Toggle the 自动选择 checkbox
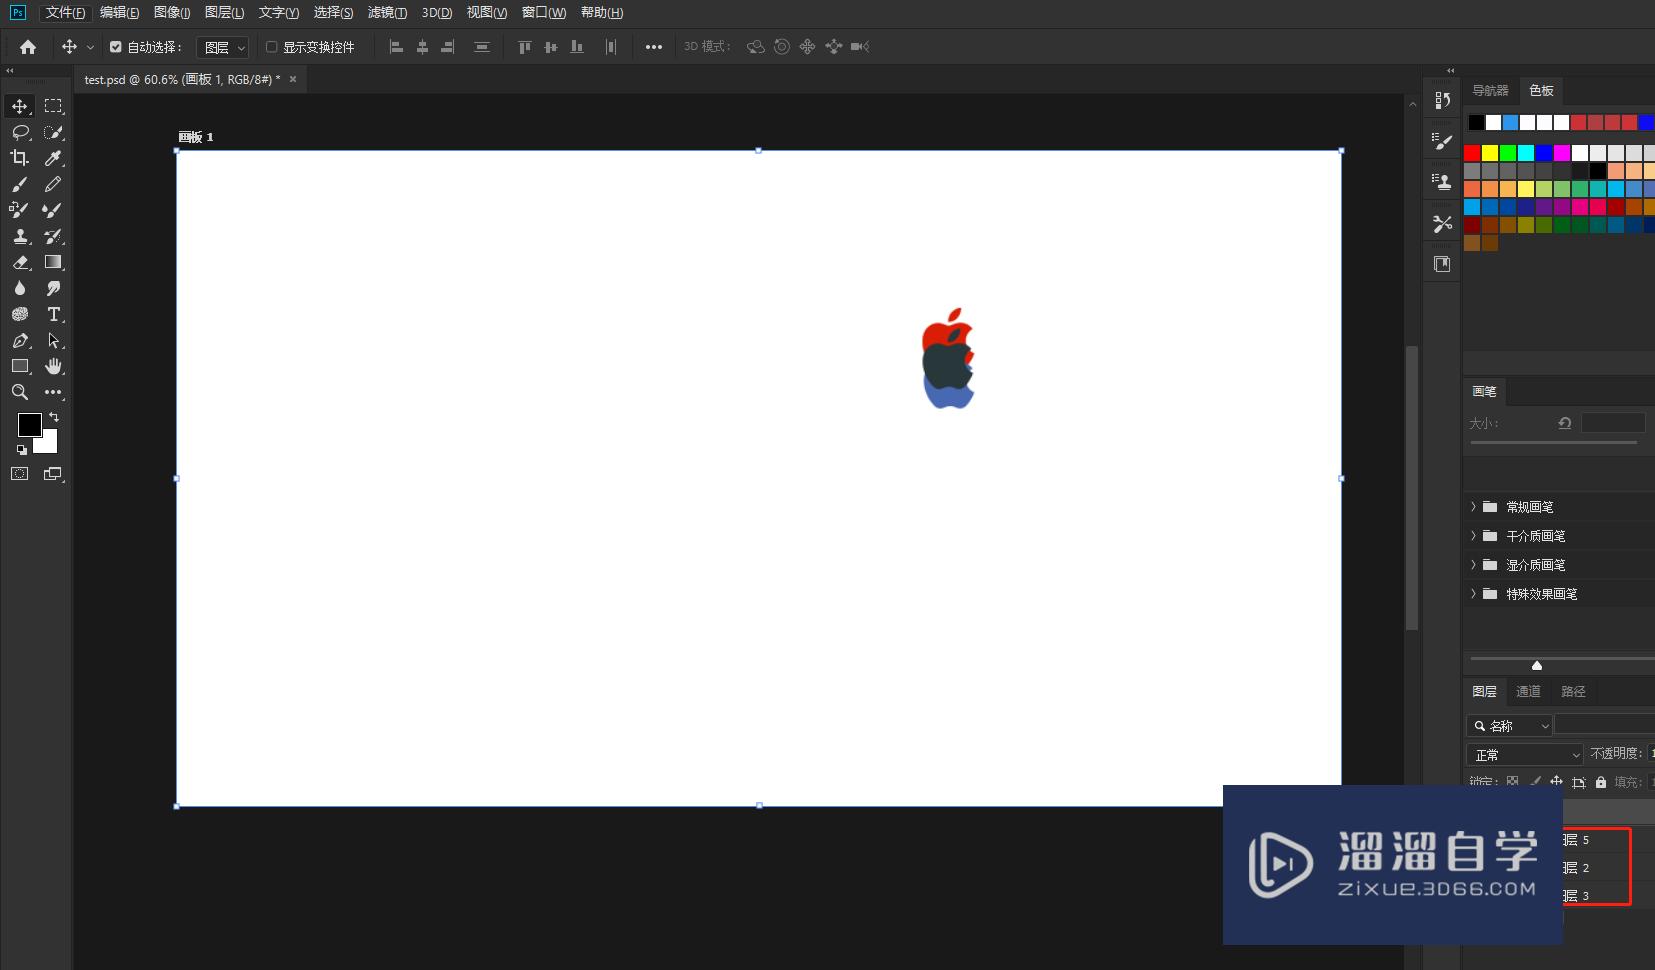 click(116, 47)
